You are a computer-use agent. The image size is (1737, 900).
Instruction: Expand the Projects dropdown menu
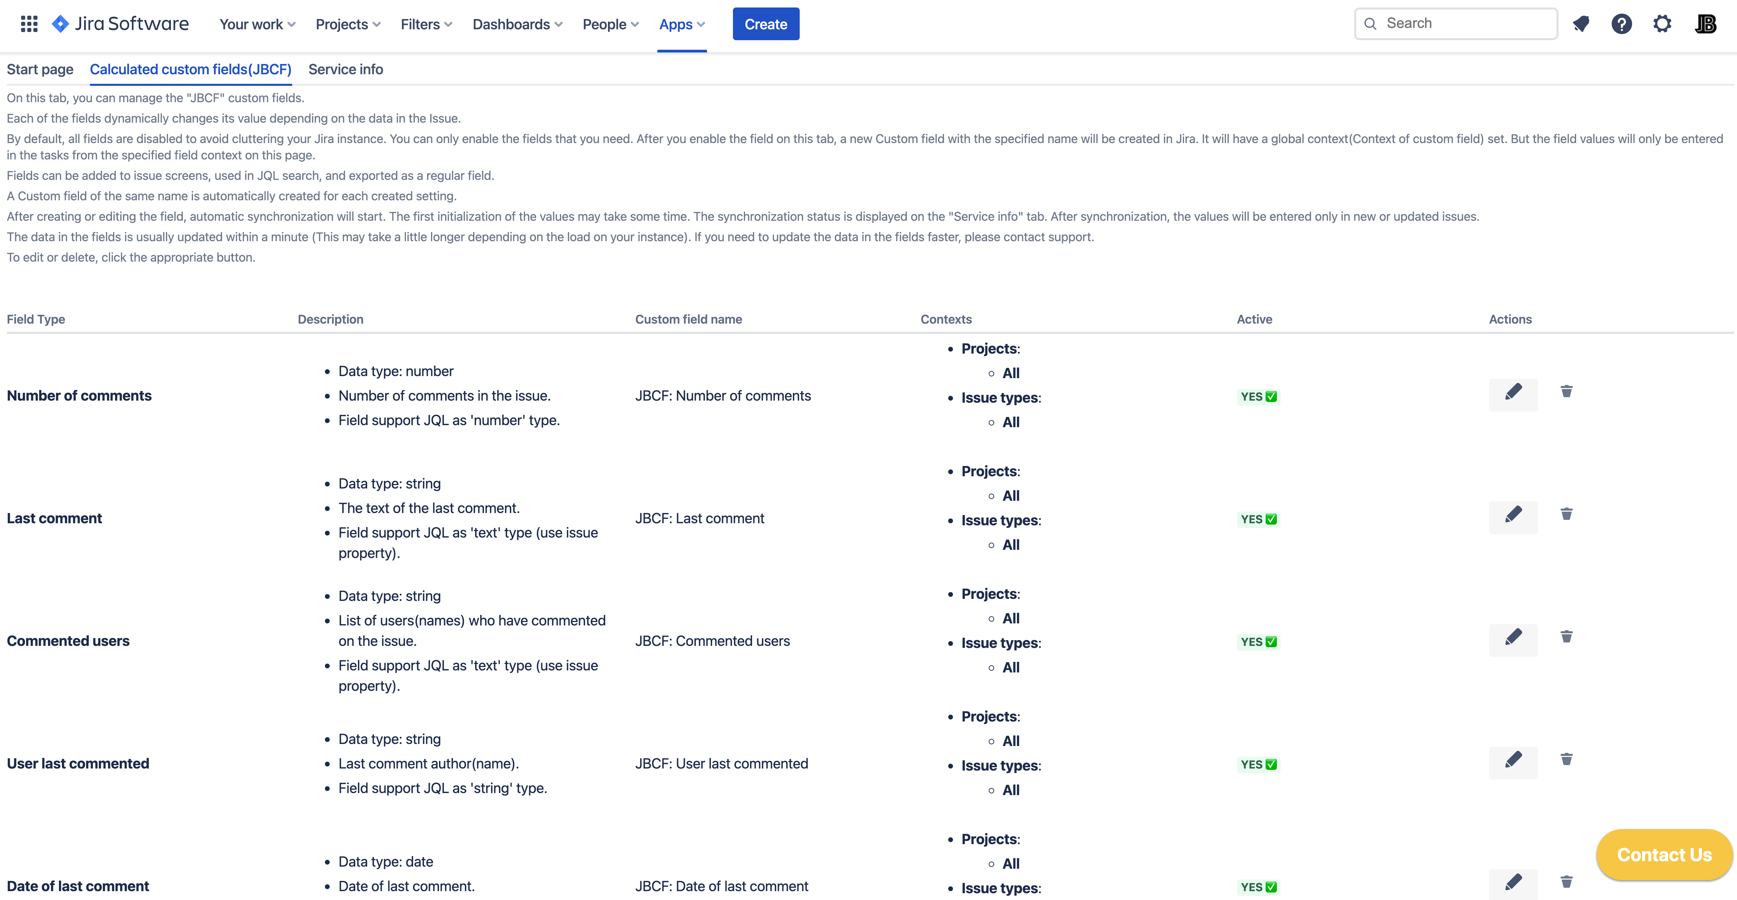tap(348, 24)
